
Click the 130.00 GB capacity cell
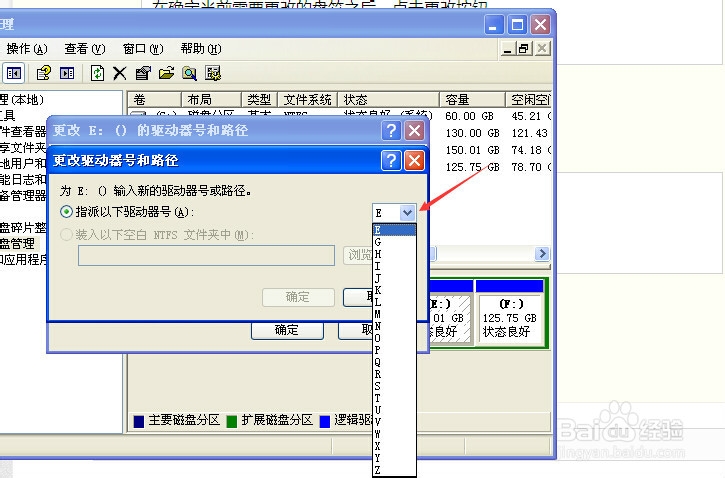472,133
